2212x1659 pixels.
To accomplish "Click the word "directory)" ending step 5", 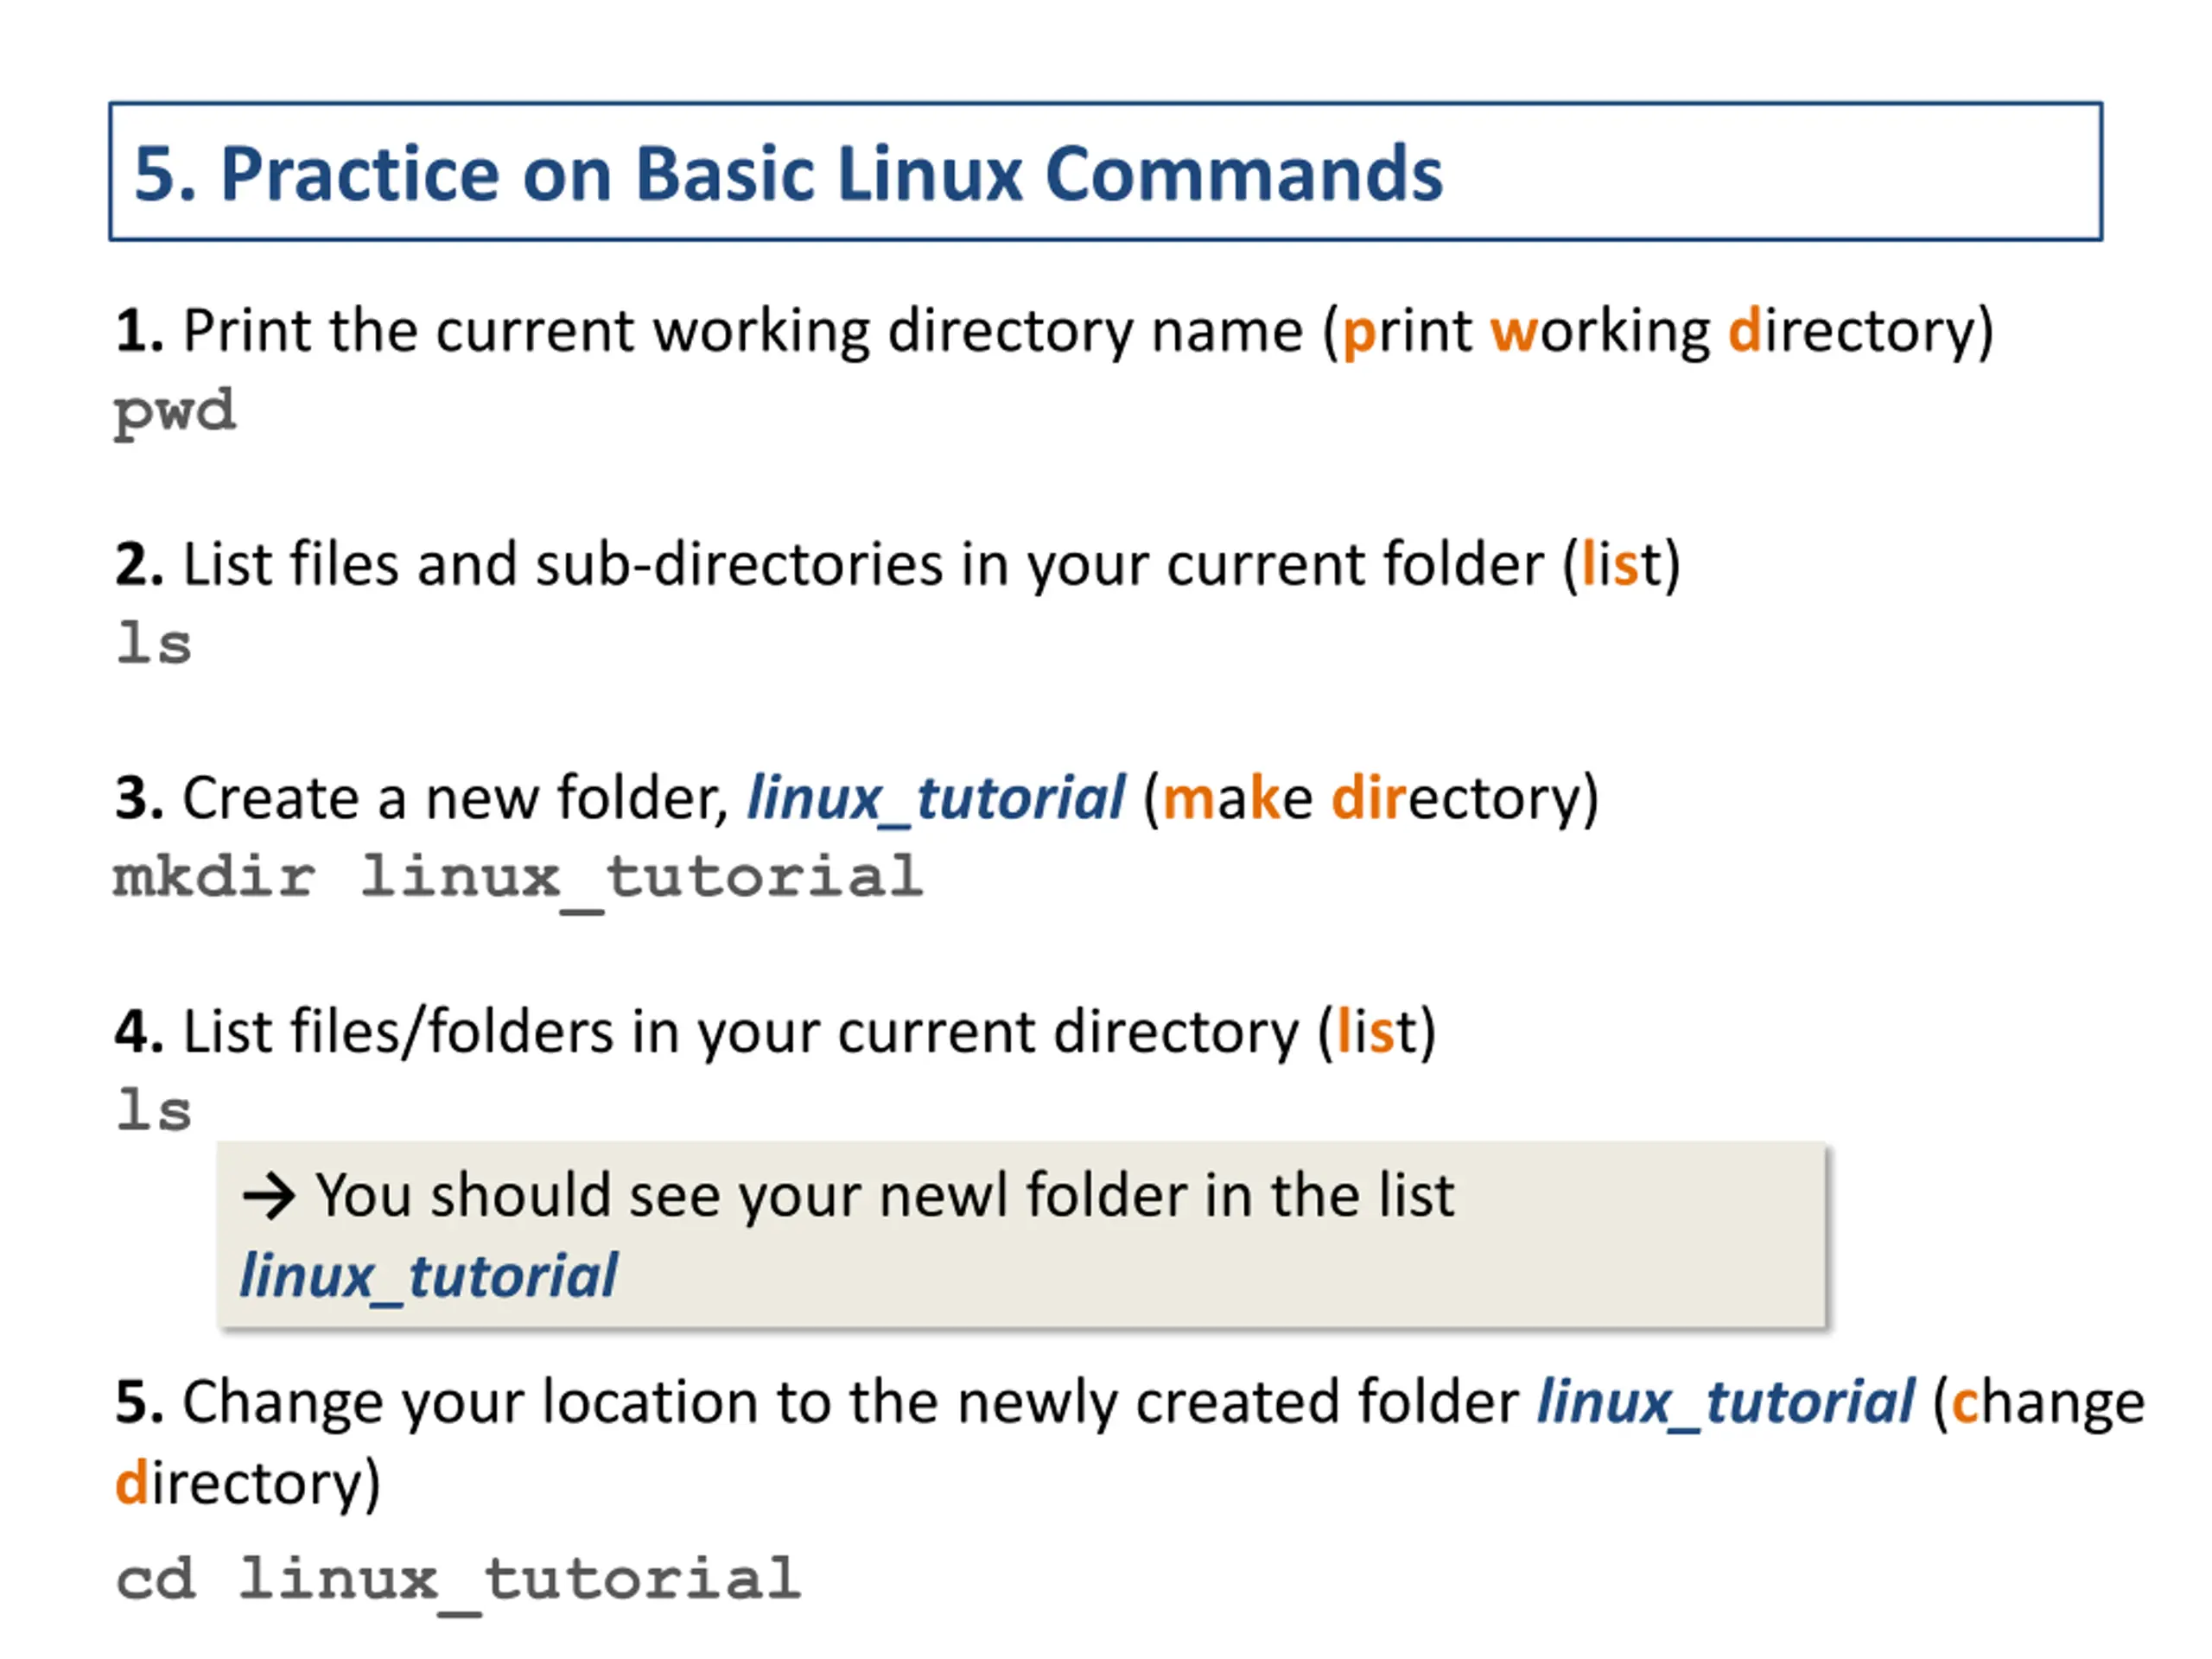I will pos(248,1485).
